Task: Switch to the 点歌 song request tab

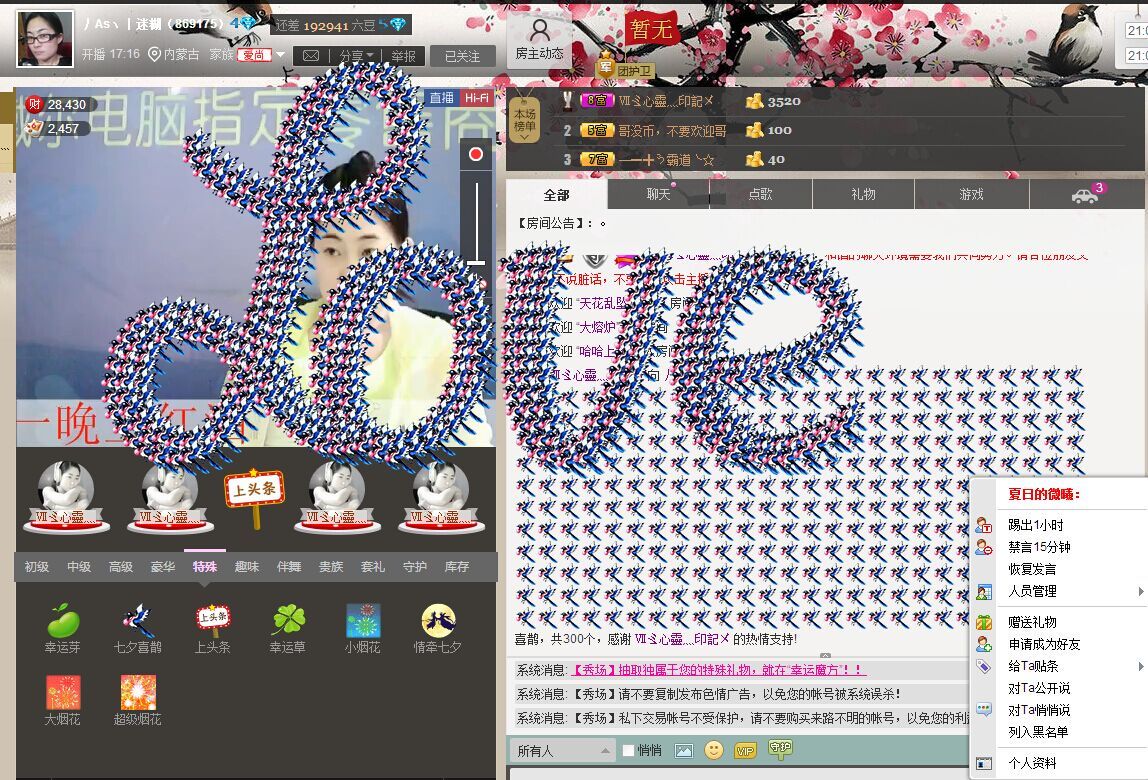Action: coord(760,194)
